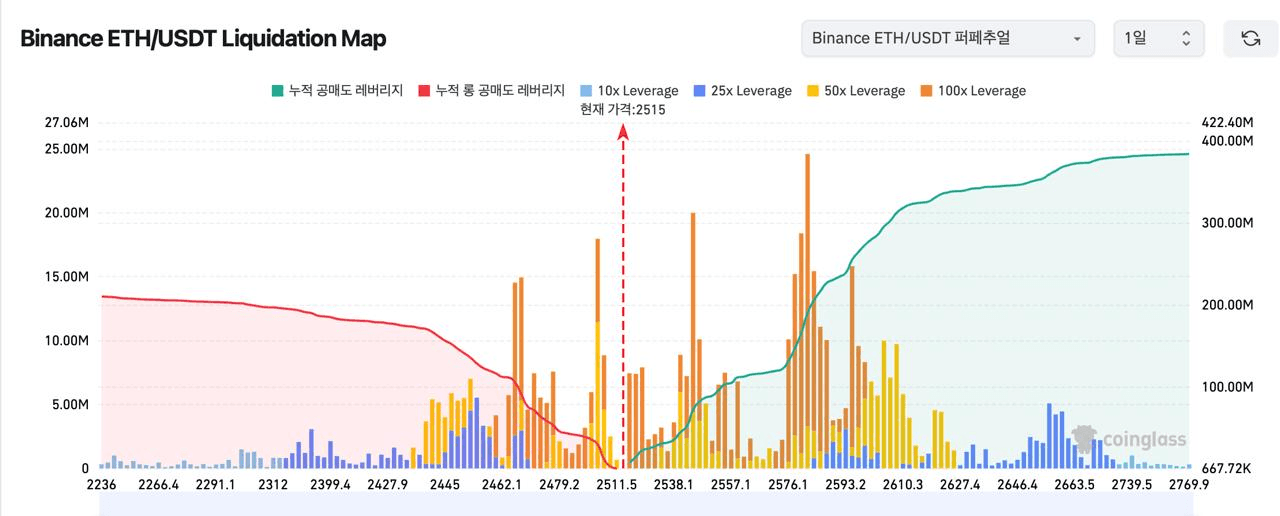Click the 2427.9 price axis label
The image size is (1280, 516).
388,484
